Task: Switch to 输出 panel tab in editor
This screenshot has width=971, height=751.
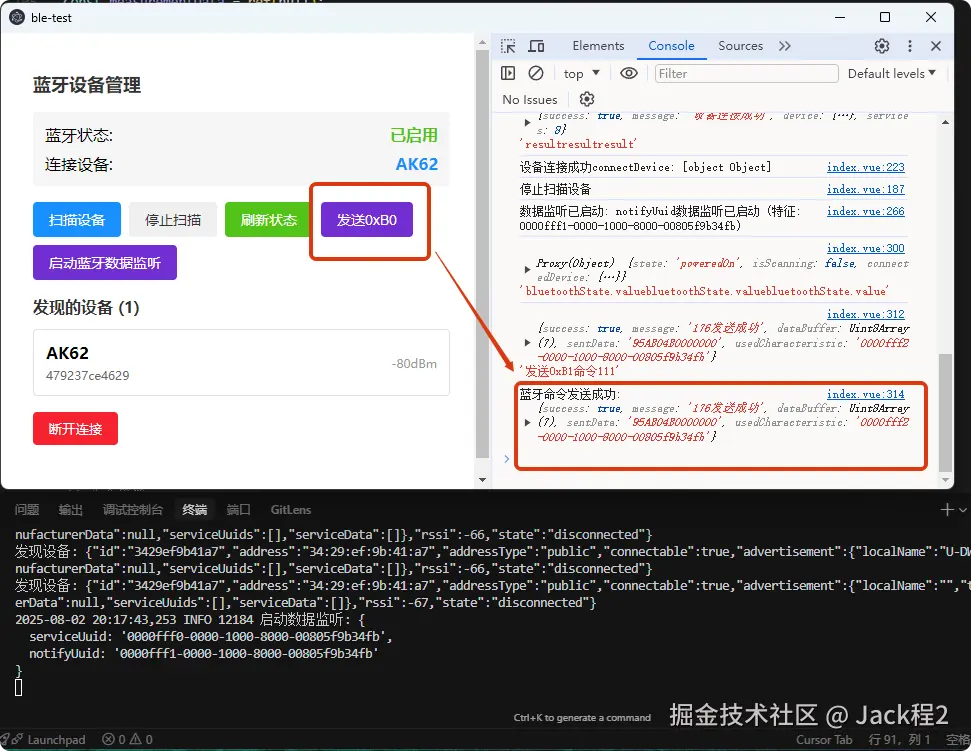Action: coord(71,510)
